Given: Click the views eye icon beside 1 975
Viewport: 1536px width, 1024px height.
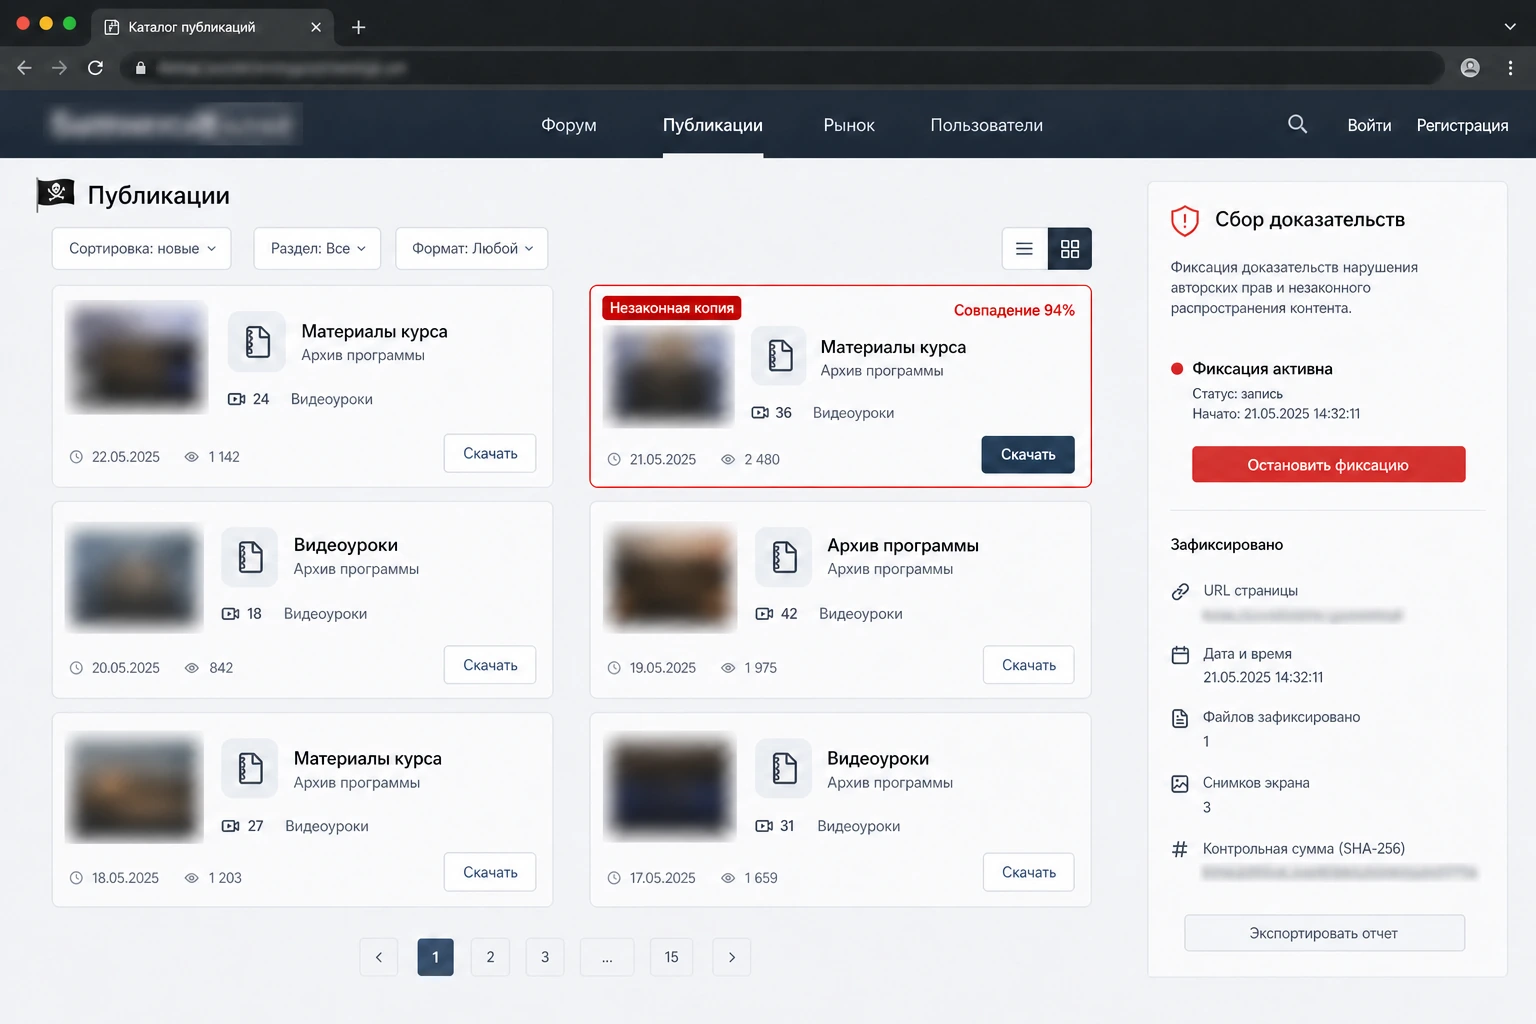Looking at the screenshot, I should [x=728, y=668].
